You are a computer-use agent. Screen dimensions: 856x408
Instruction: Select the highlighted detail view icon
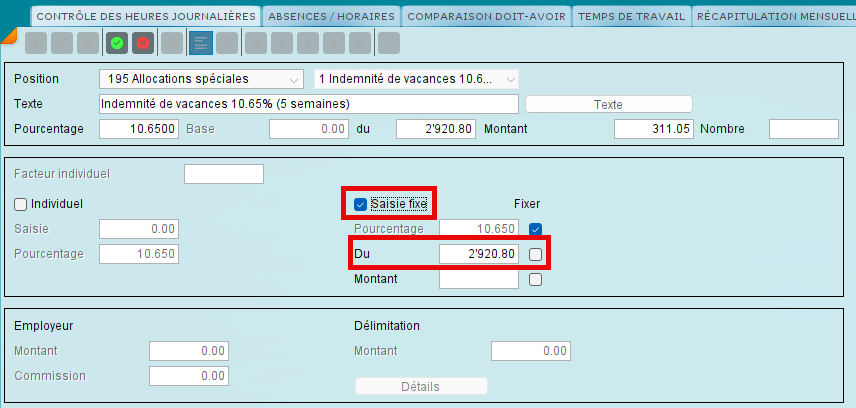click(201, 43)
